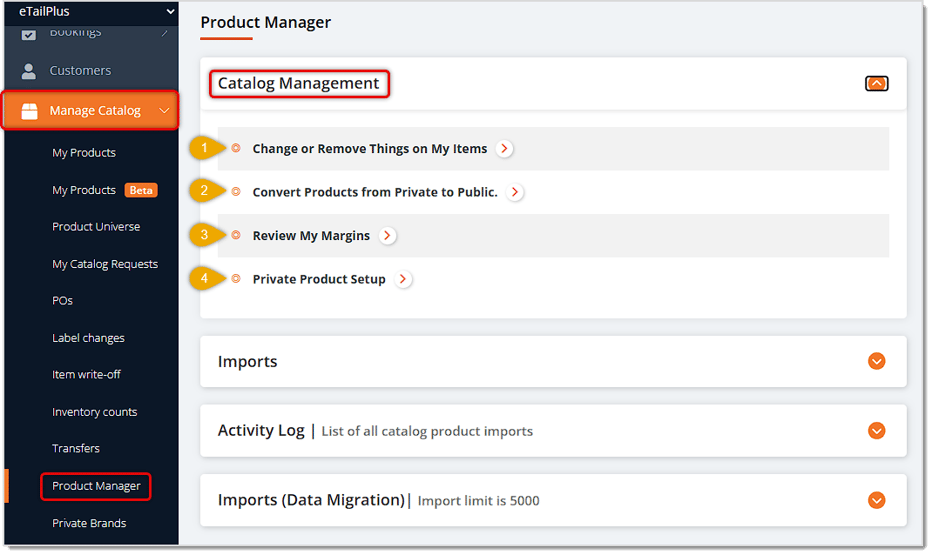Click the Imports section heading
The height and width of the screenshot is (555, 932).
point(247,361)
